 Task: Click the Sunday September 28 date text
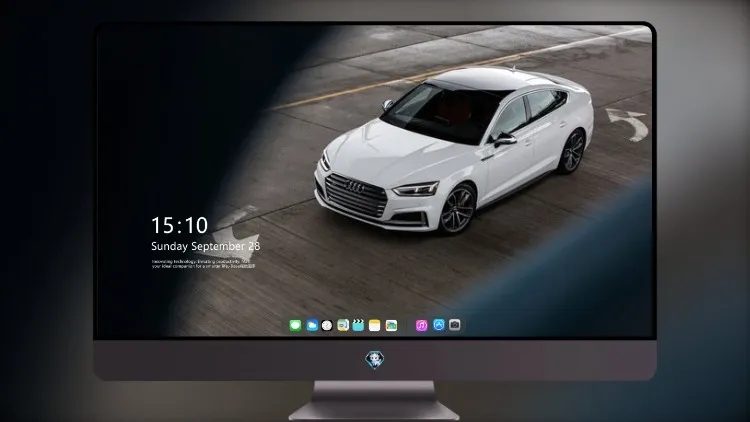pyautogui.click(x=206, y=246)
